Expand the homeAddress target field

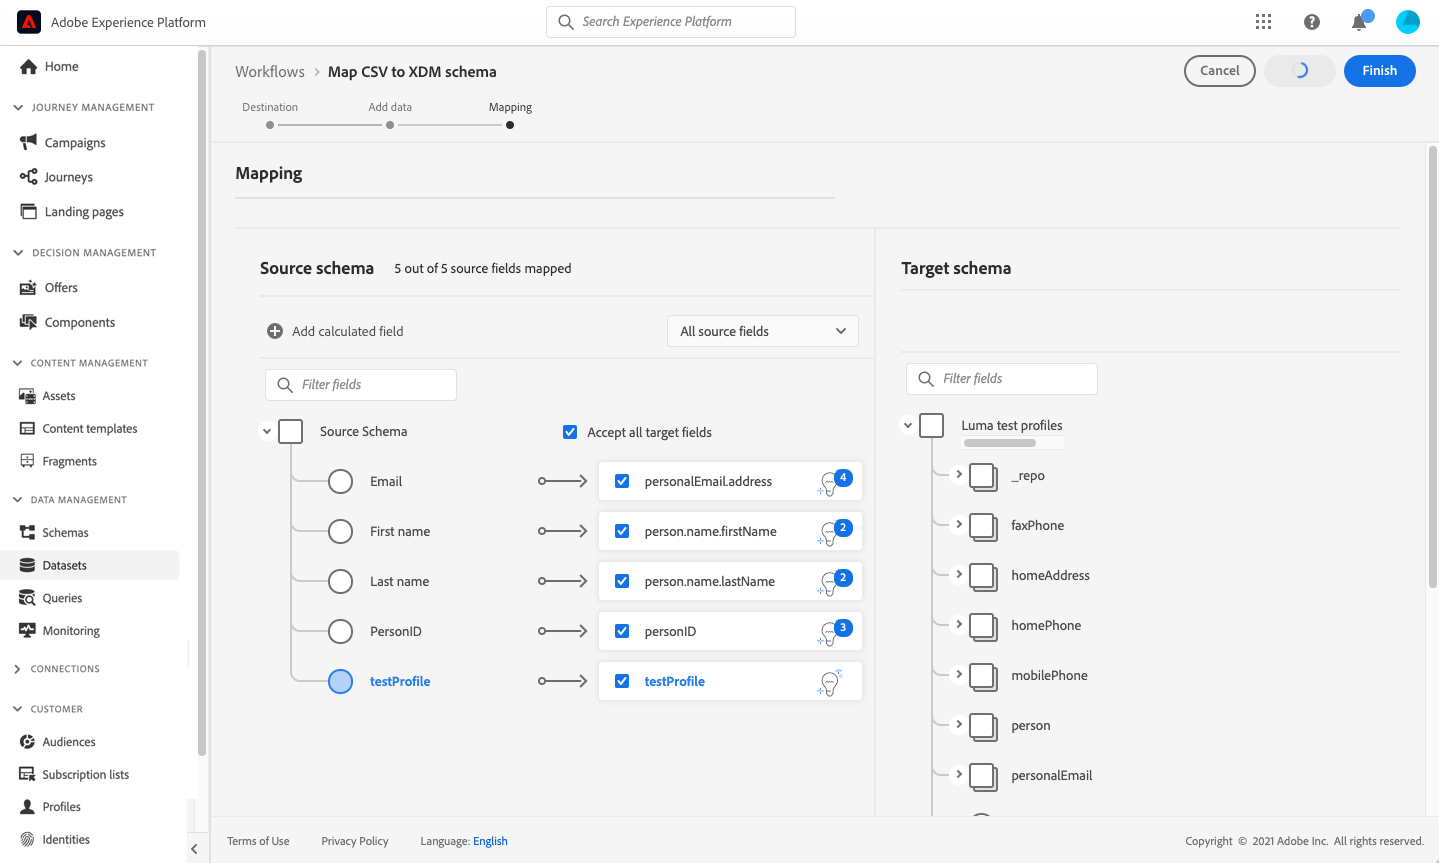959,574
